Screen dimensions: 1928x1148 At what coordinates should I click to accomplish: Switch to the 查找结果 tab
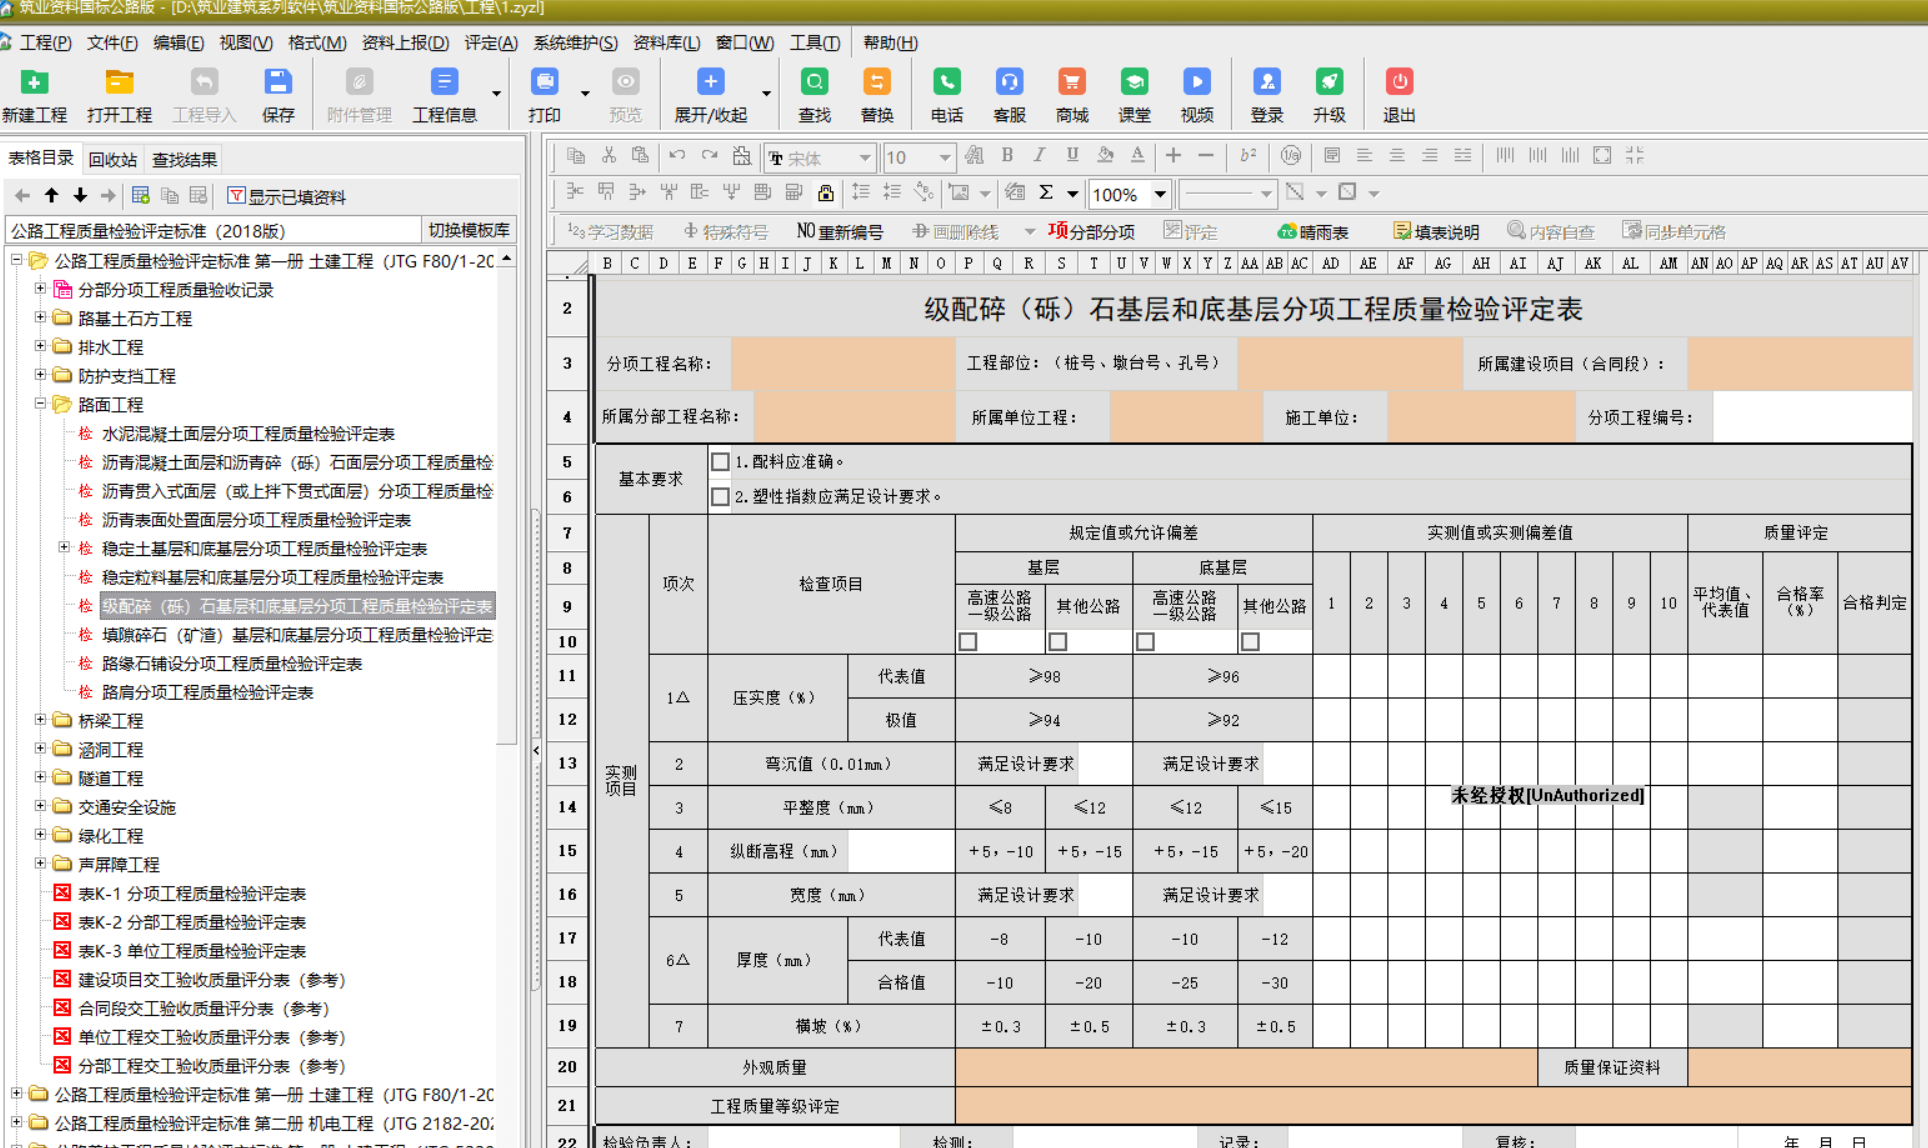[x=184, y=159]
